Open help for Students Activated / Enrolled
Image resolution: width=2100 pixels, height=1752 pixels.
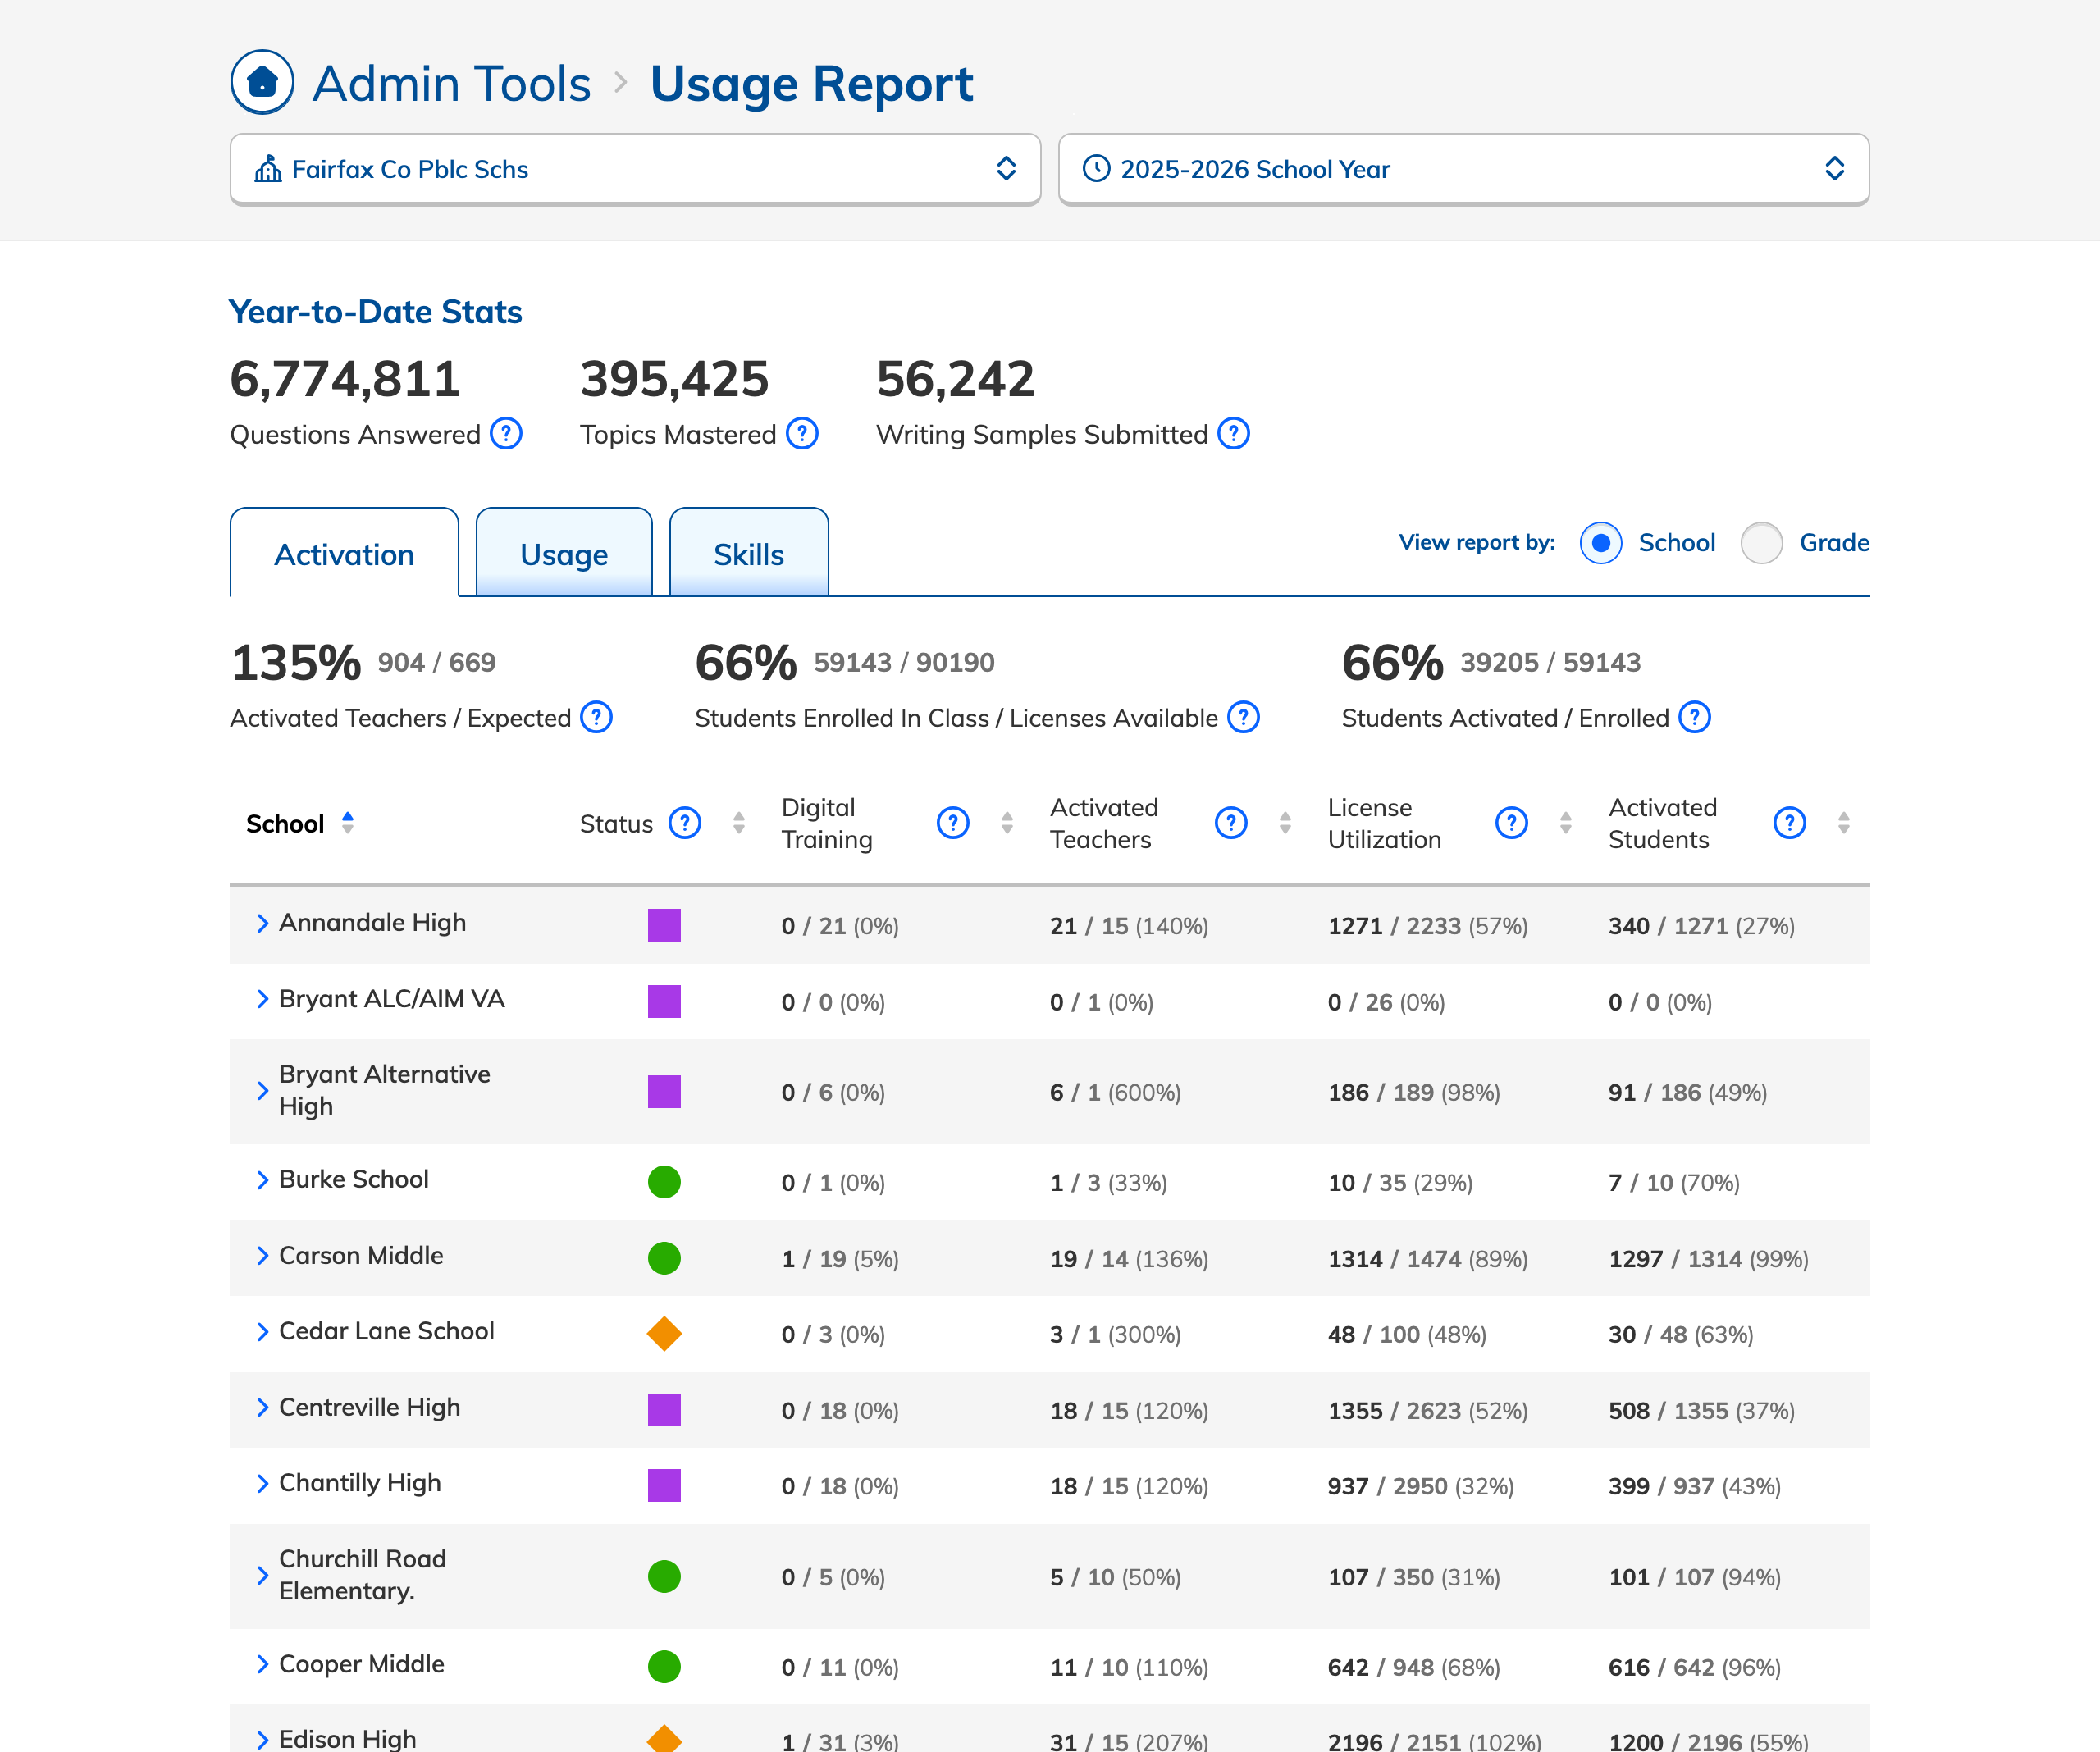(1694, 717)
